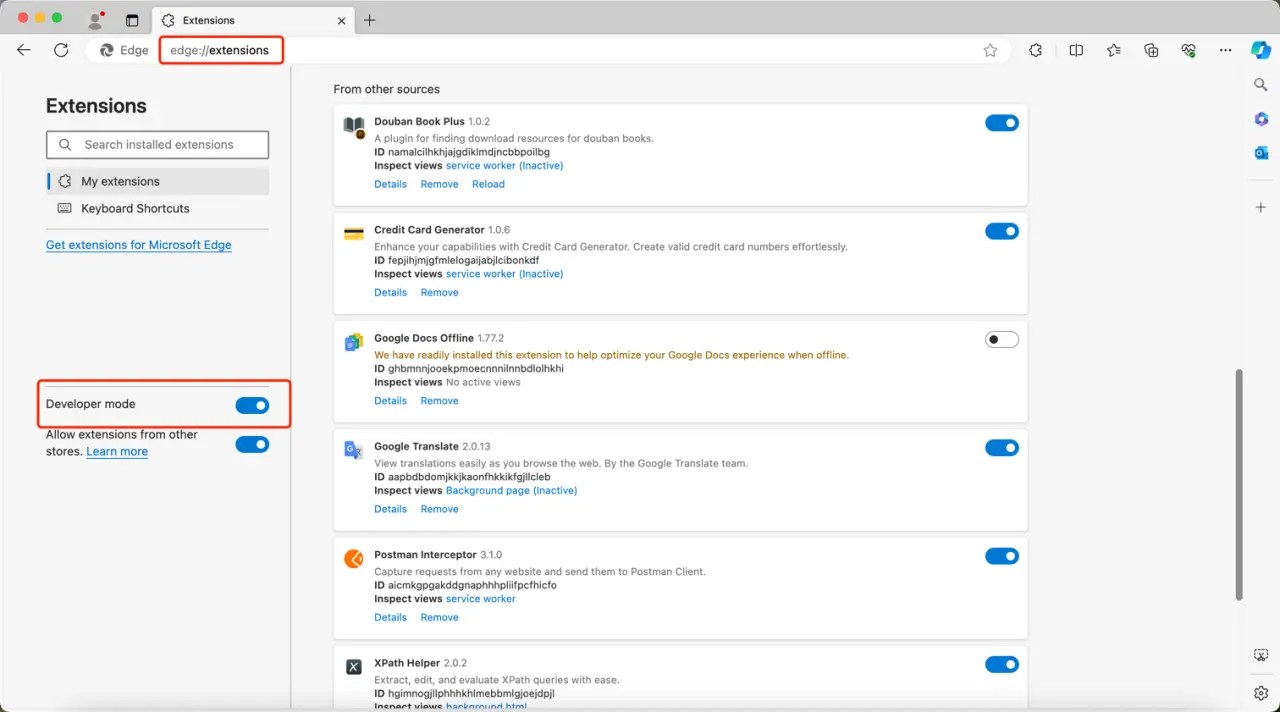Add a sidebar app with the plus icon
Image resolution: width=1280 pixels, height=712 pixels.
click(1261, 207)
